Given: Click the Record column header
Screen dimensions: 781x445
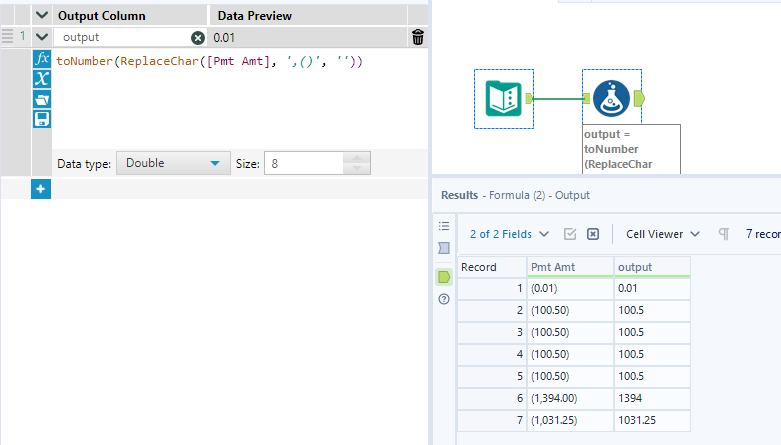Looking at the screenshot, I should coord(492,267).
